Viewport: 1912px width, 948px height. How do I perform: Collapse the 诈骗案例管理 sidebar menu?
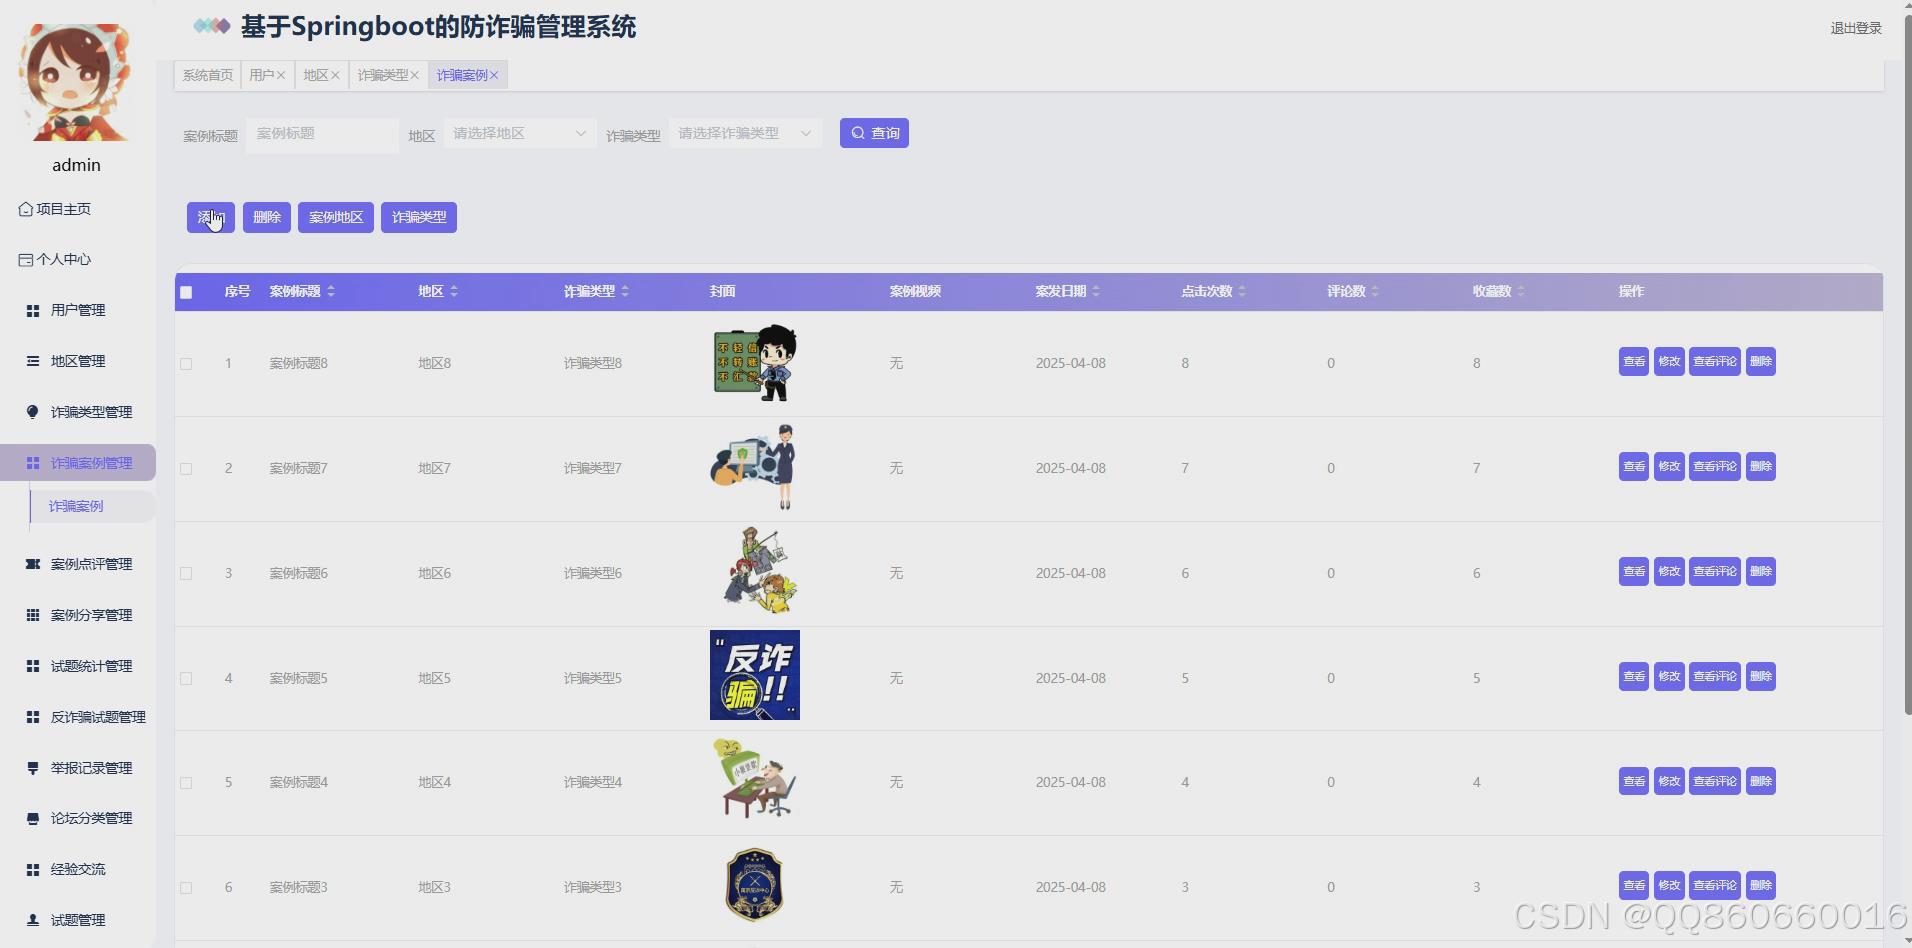(x=78, y=463)
